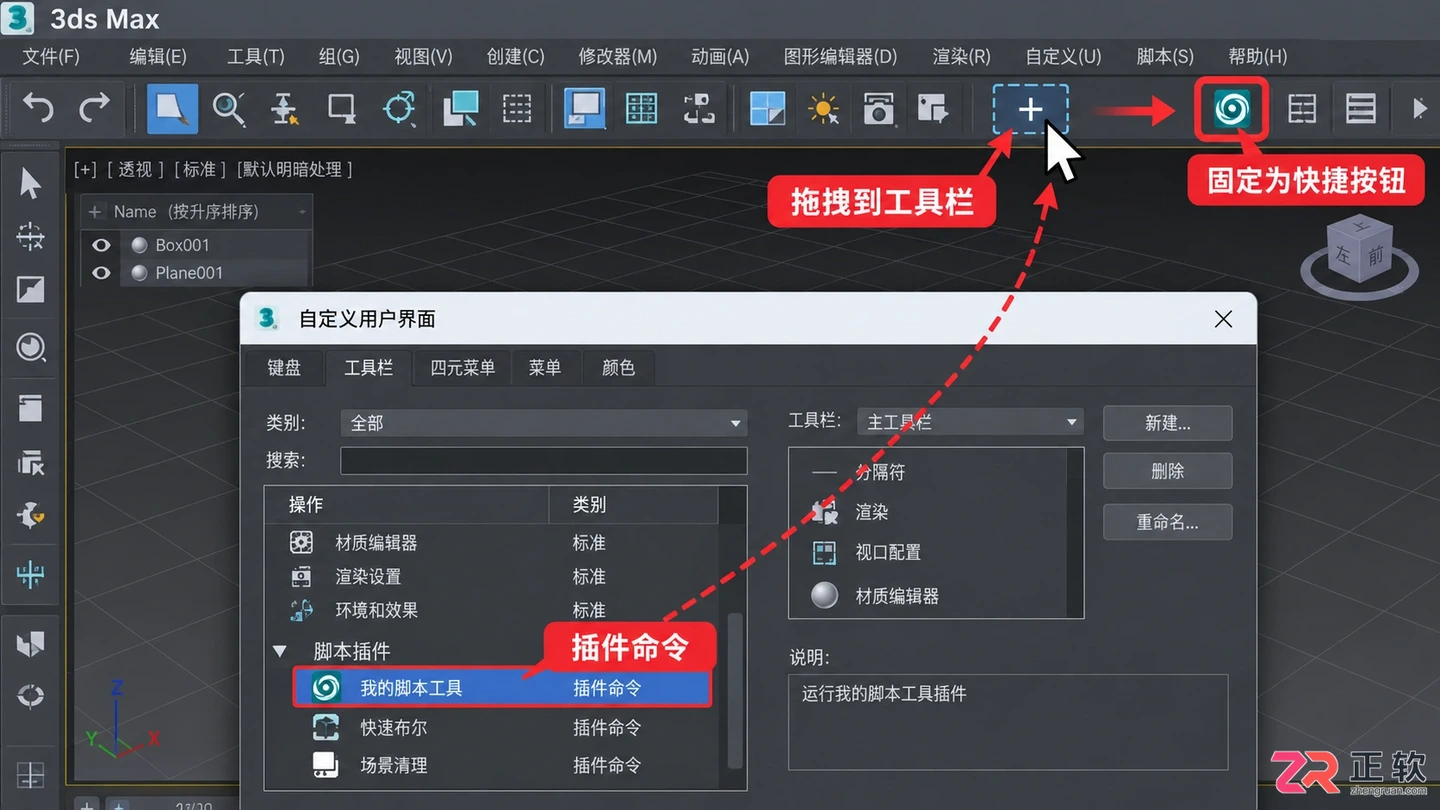Screen dimensions: 1440x810
Task: Click the 环境和效果 icon in the actions list
Action: click(301, 610)
